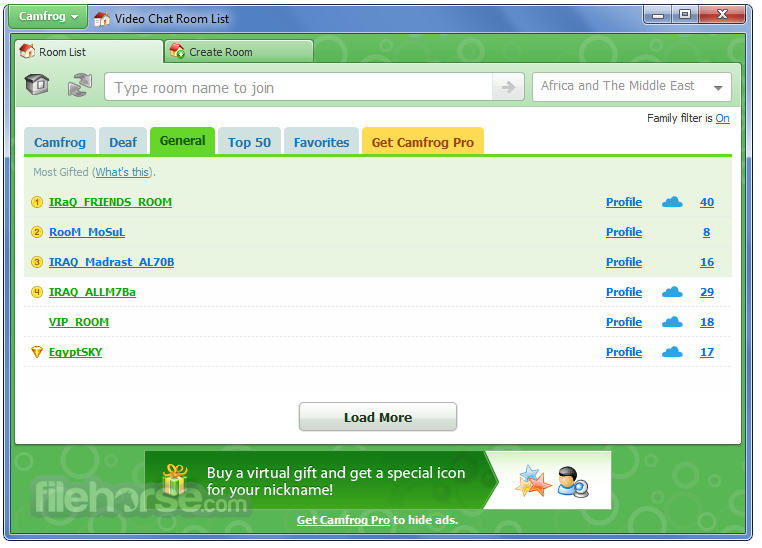Click user count 40 for IRaQ_FRIENDS_ROOM

(707, 202)
